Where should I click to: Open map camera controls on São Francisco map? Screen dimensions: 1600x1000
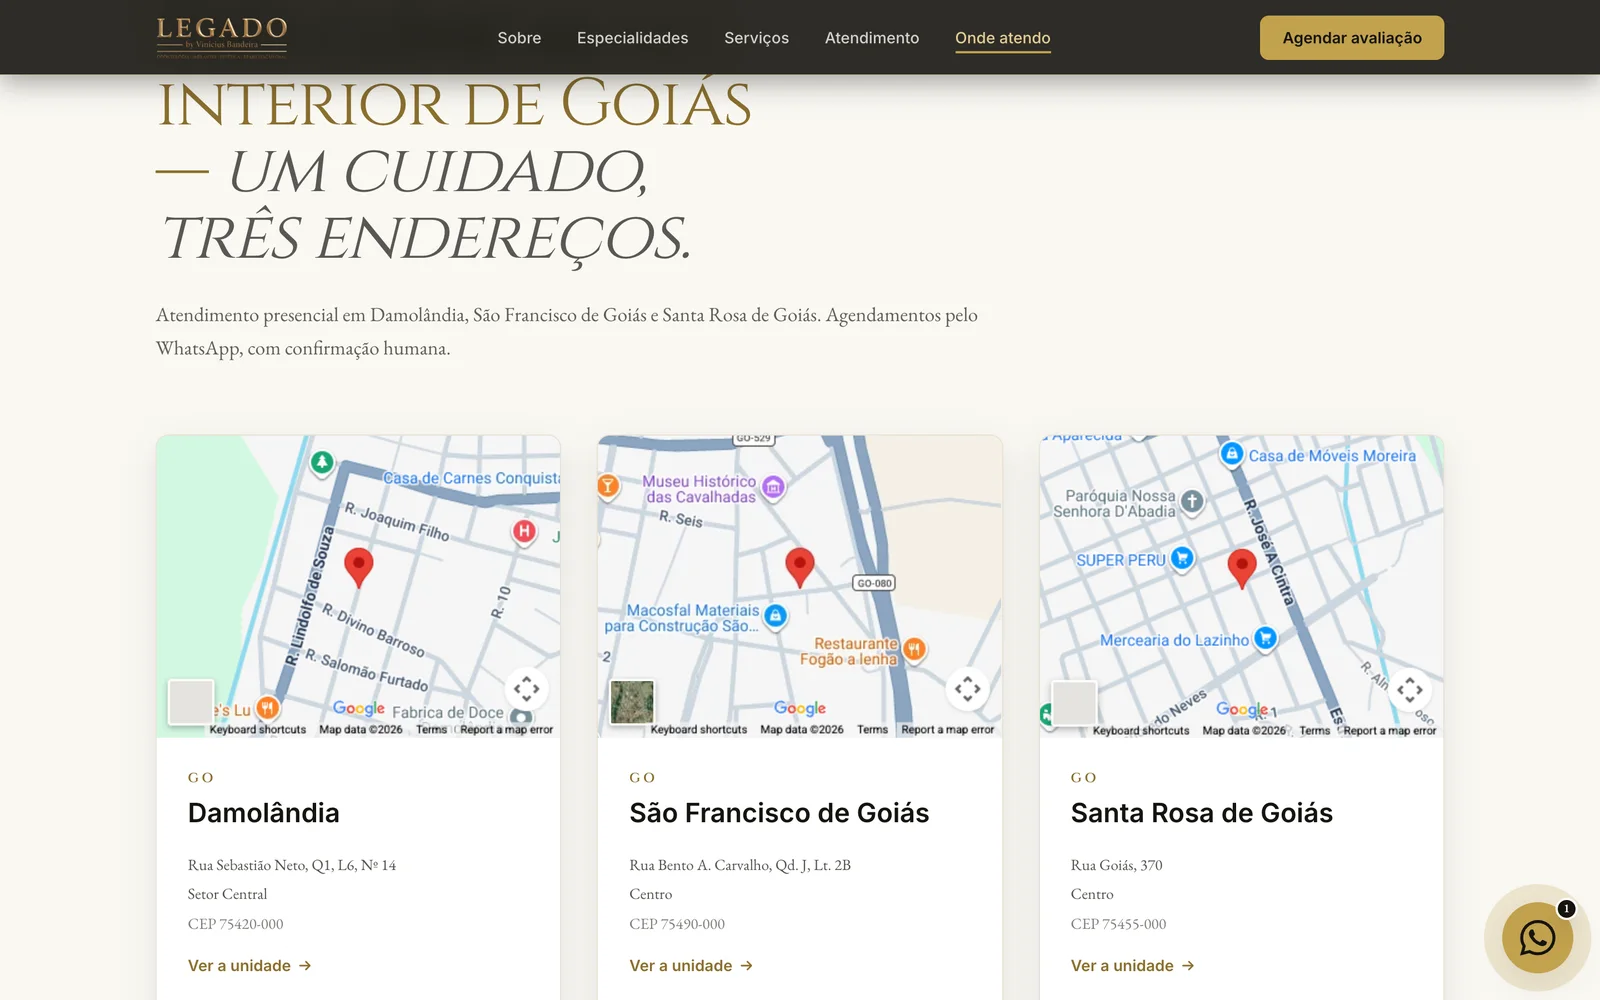pyautogui.click(x=968, y=688)
